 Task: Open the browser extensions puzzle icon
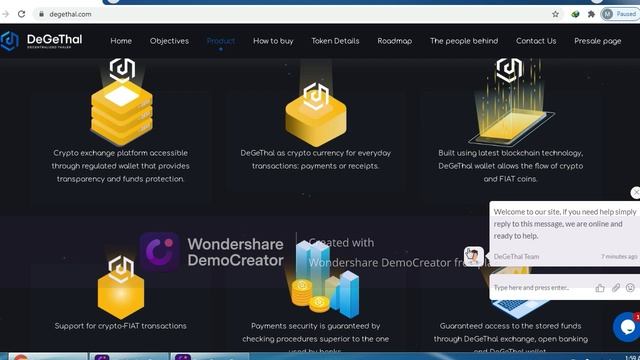click(591, 14)
